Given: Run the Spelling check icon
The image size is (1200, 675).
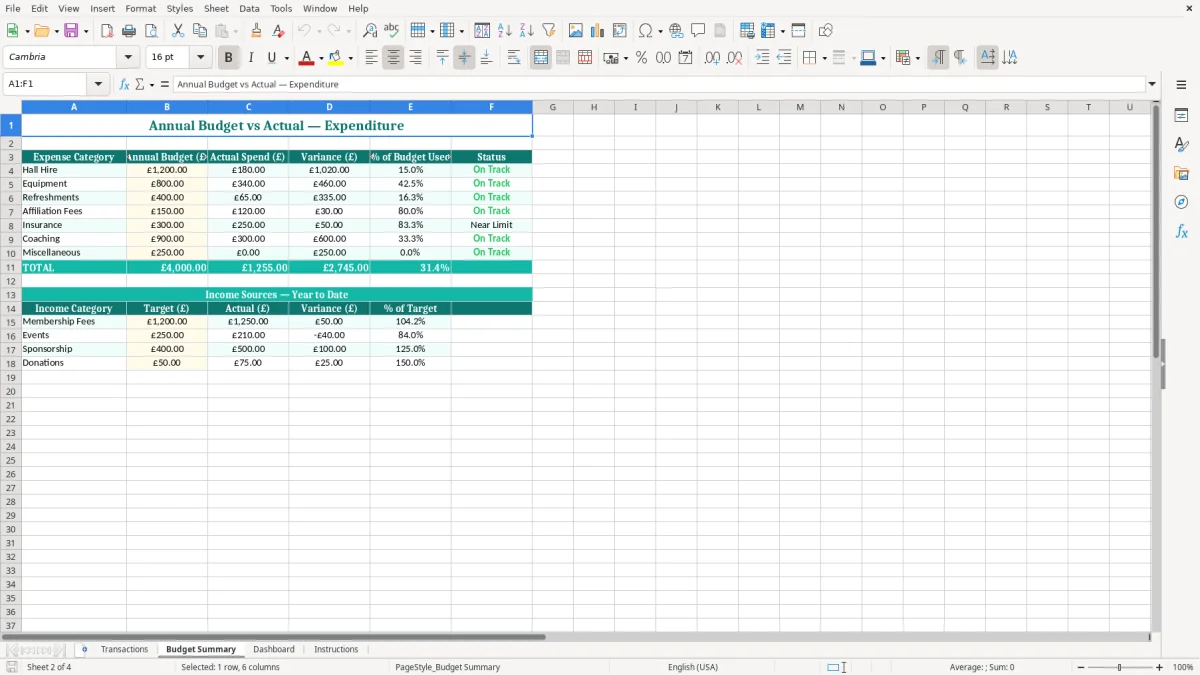Looking at the screenshot, I should [392, 31].
